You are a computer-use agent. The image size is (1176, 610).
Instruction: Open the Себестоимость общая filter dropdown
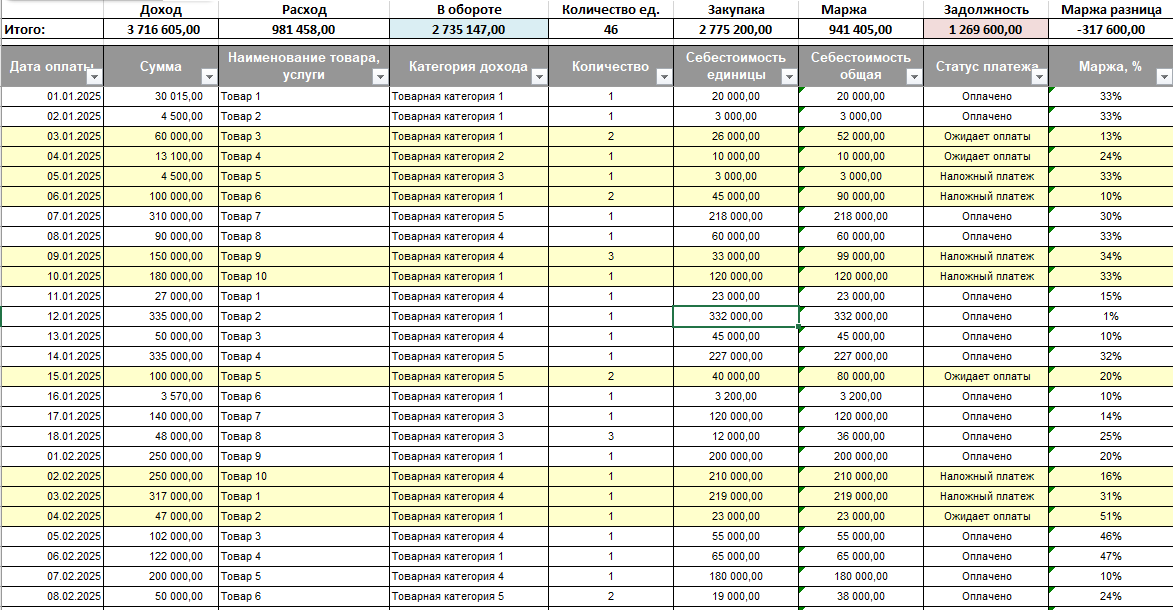(x=914, y=77)
